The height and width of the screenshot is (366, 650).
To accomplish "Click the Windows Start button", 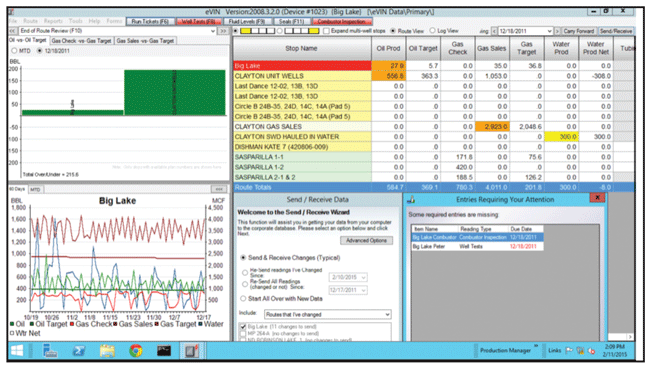I will tap(17, 351).
